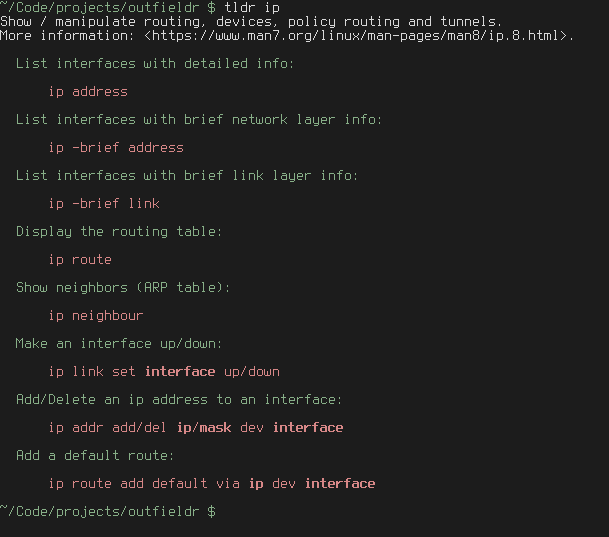
Task: Click the 'ip address' example command
Action: 88,92
